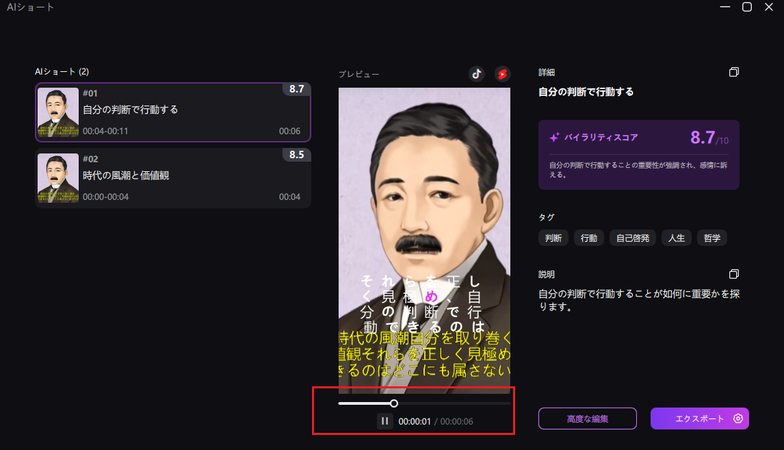The width and height of the screenshot is (784, 450).
Task: Pause the preview playback
Action: tap(385, 421)
